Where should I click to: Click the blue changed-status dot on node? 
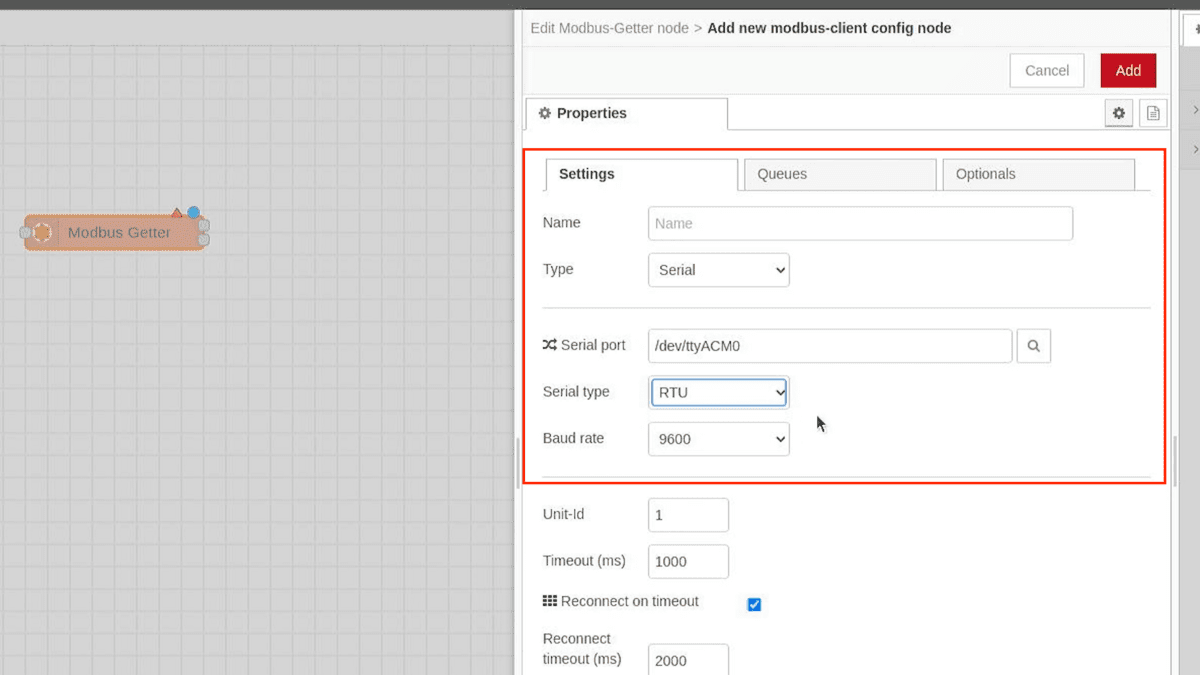click(x=193, y=212)
